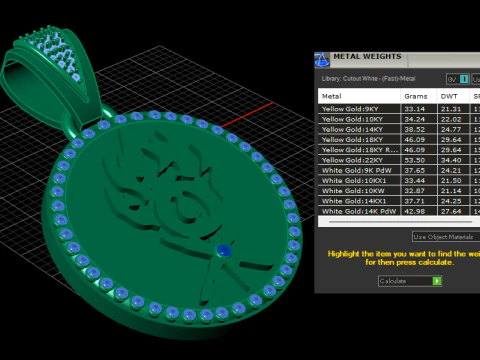This screenshot has width=480, height=360.
Task: Select the White Gold:9K PdW row
Action: coord(399,170)
